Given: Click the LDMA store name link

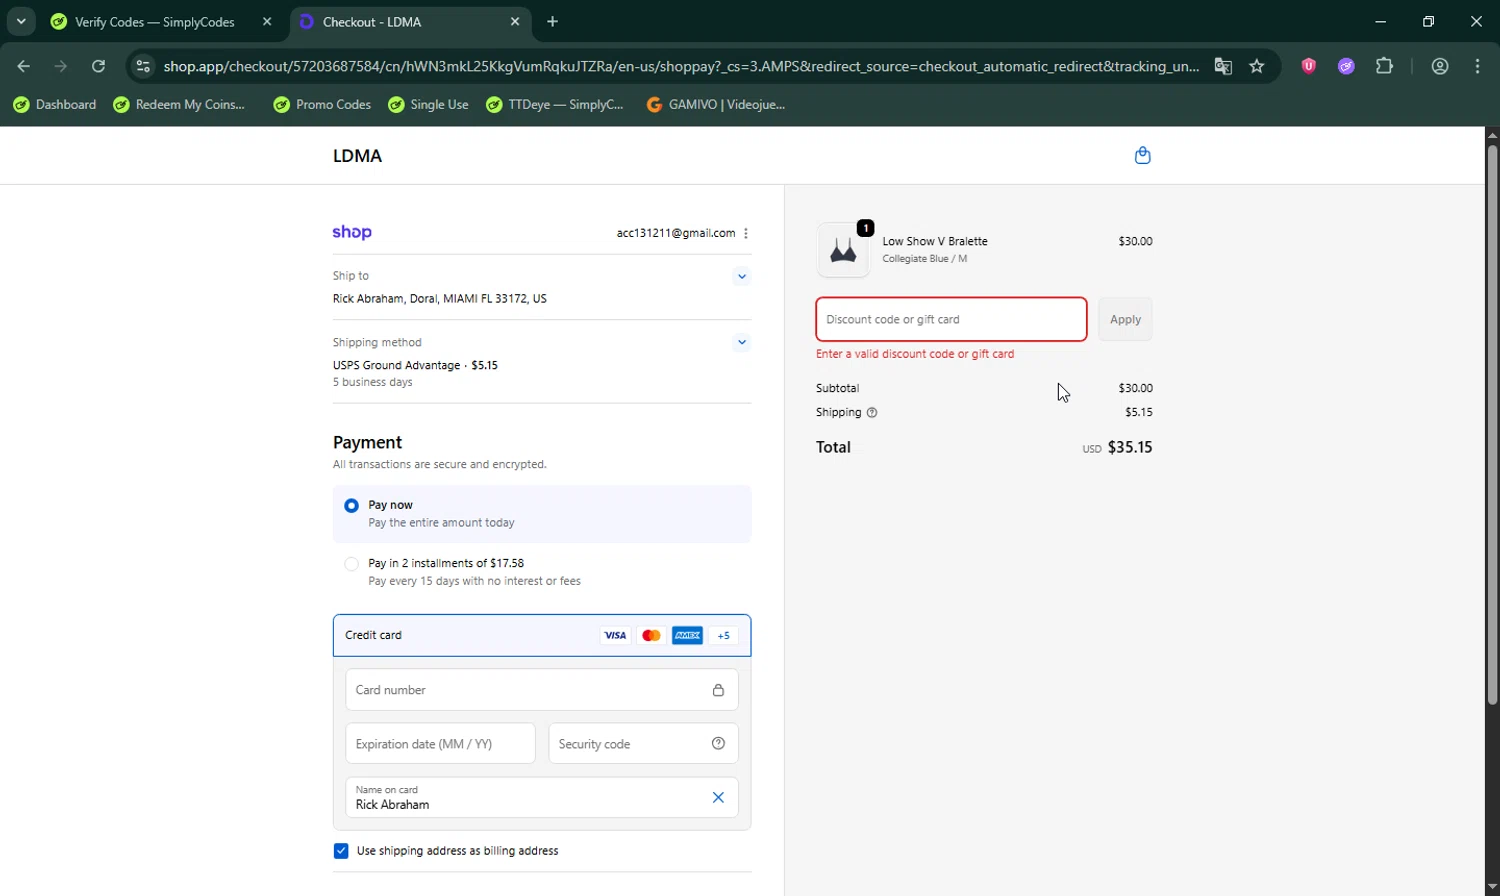Looking at the screenshot, I should (357, 155).
